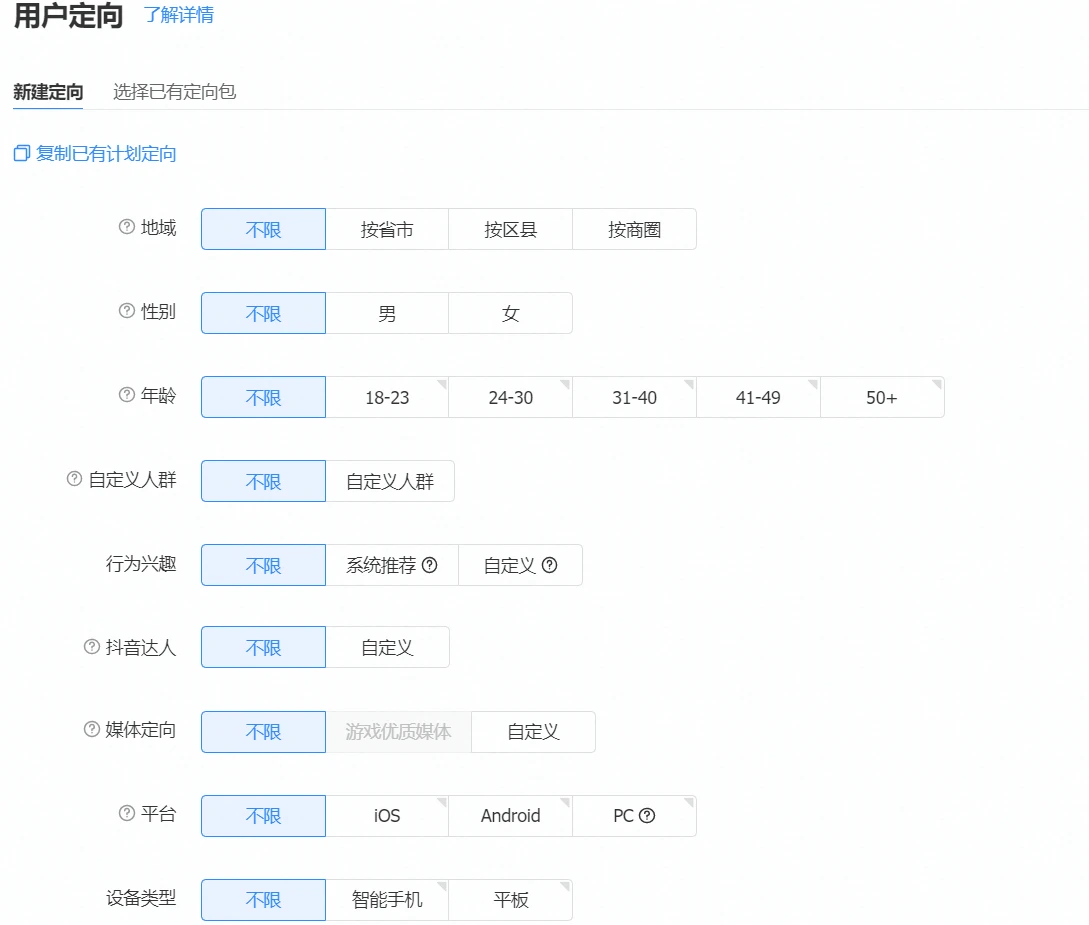1089x925 pixels.
Task: Switch to 选择已有定向包 tab
Action: pos(174,92)
